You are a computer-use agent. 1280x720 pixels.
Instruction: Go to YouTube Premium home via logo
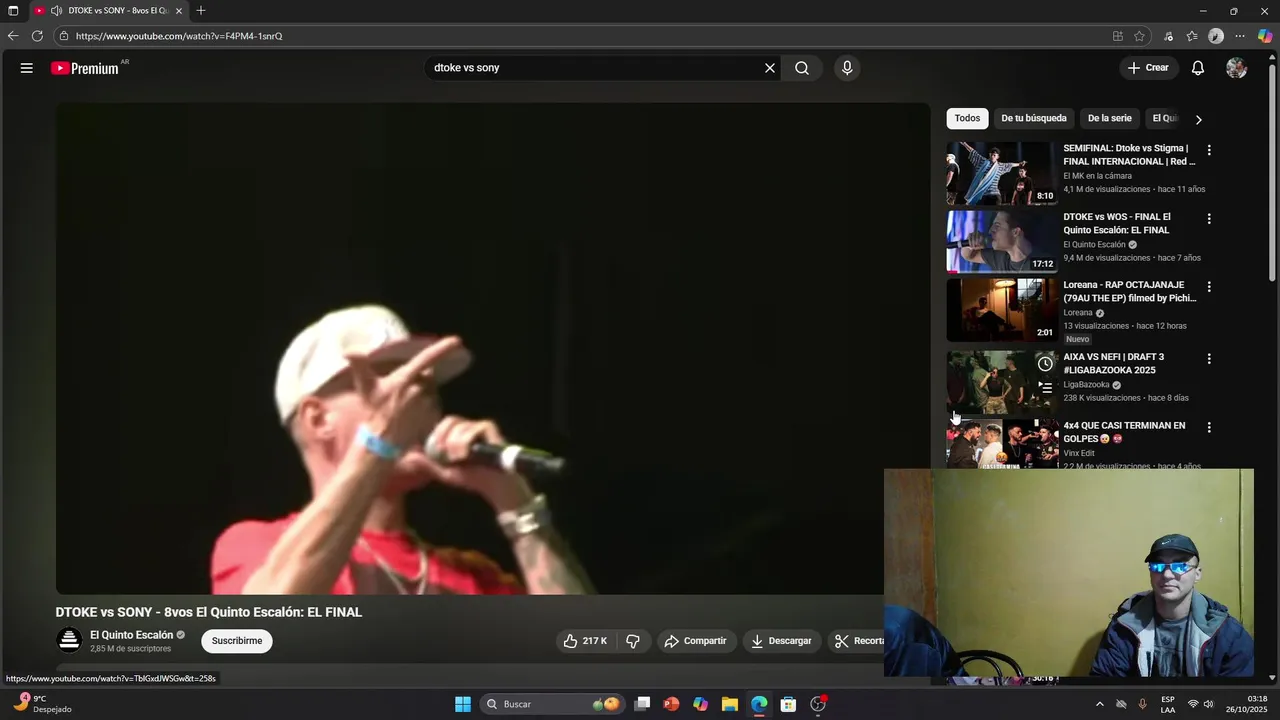(x=87, y=68)
